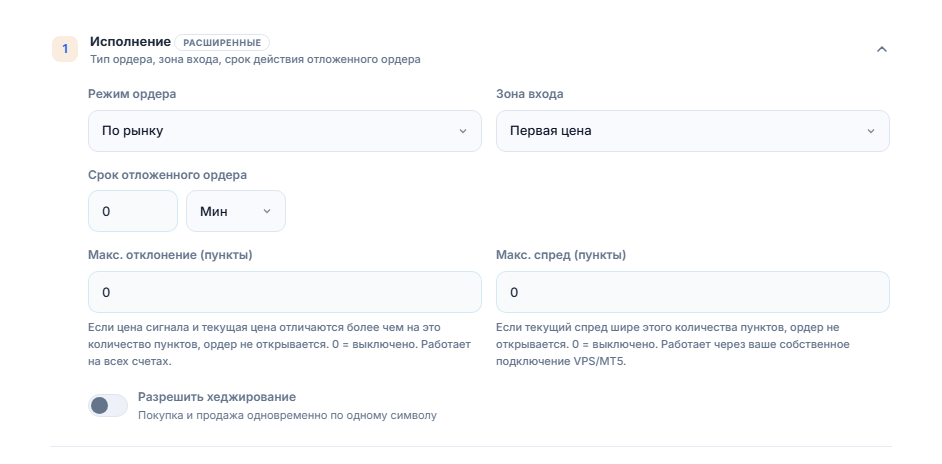
Task: Click the Исполнение section title
Action: (130, 42)
